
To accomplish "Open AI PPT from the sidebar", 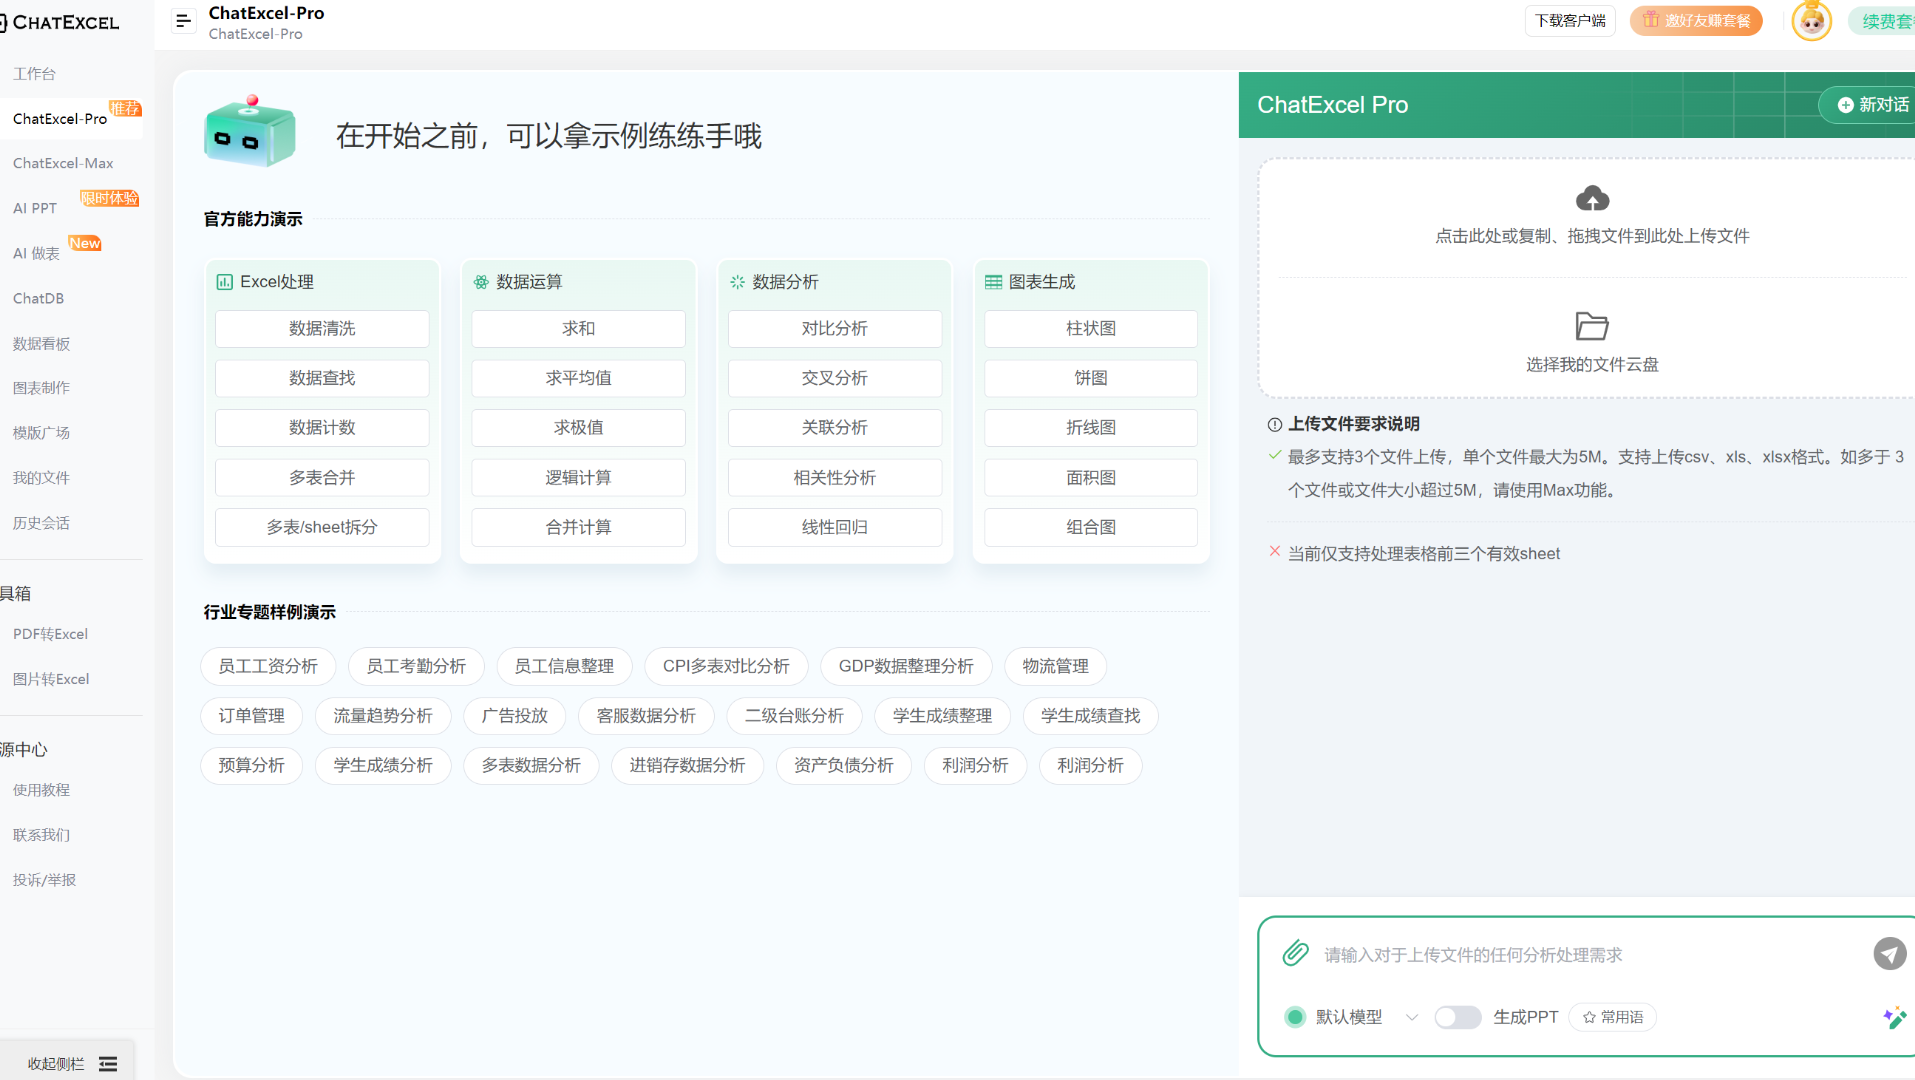I will pyautogui.click(x=35, y=208).
